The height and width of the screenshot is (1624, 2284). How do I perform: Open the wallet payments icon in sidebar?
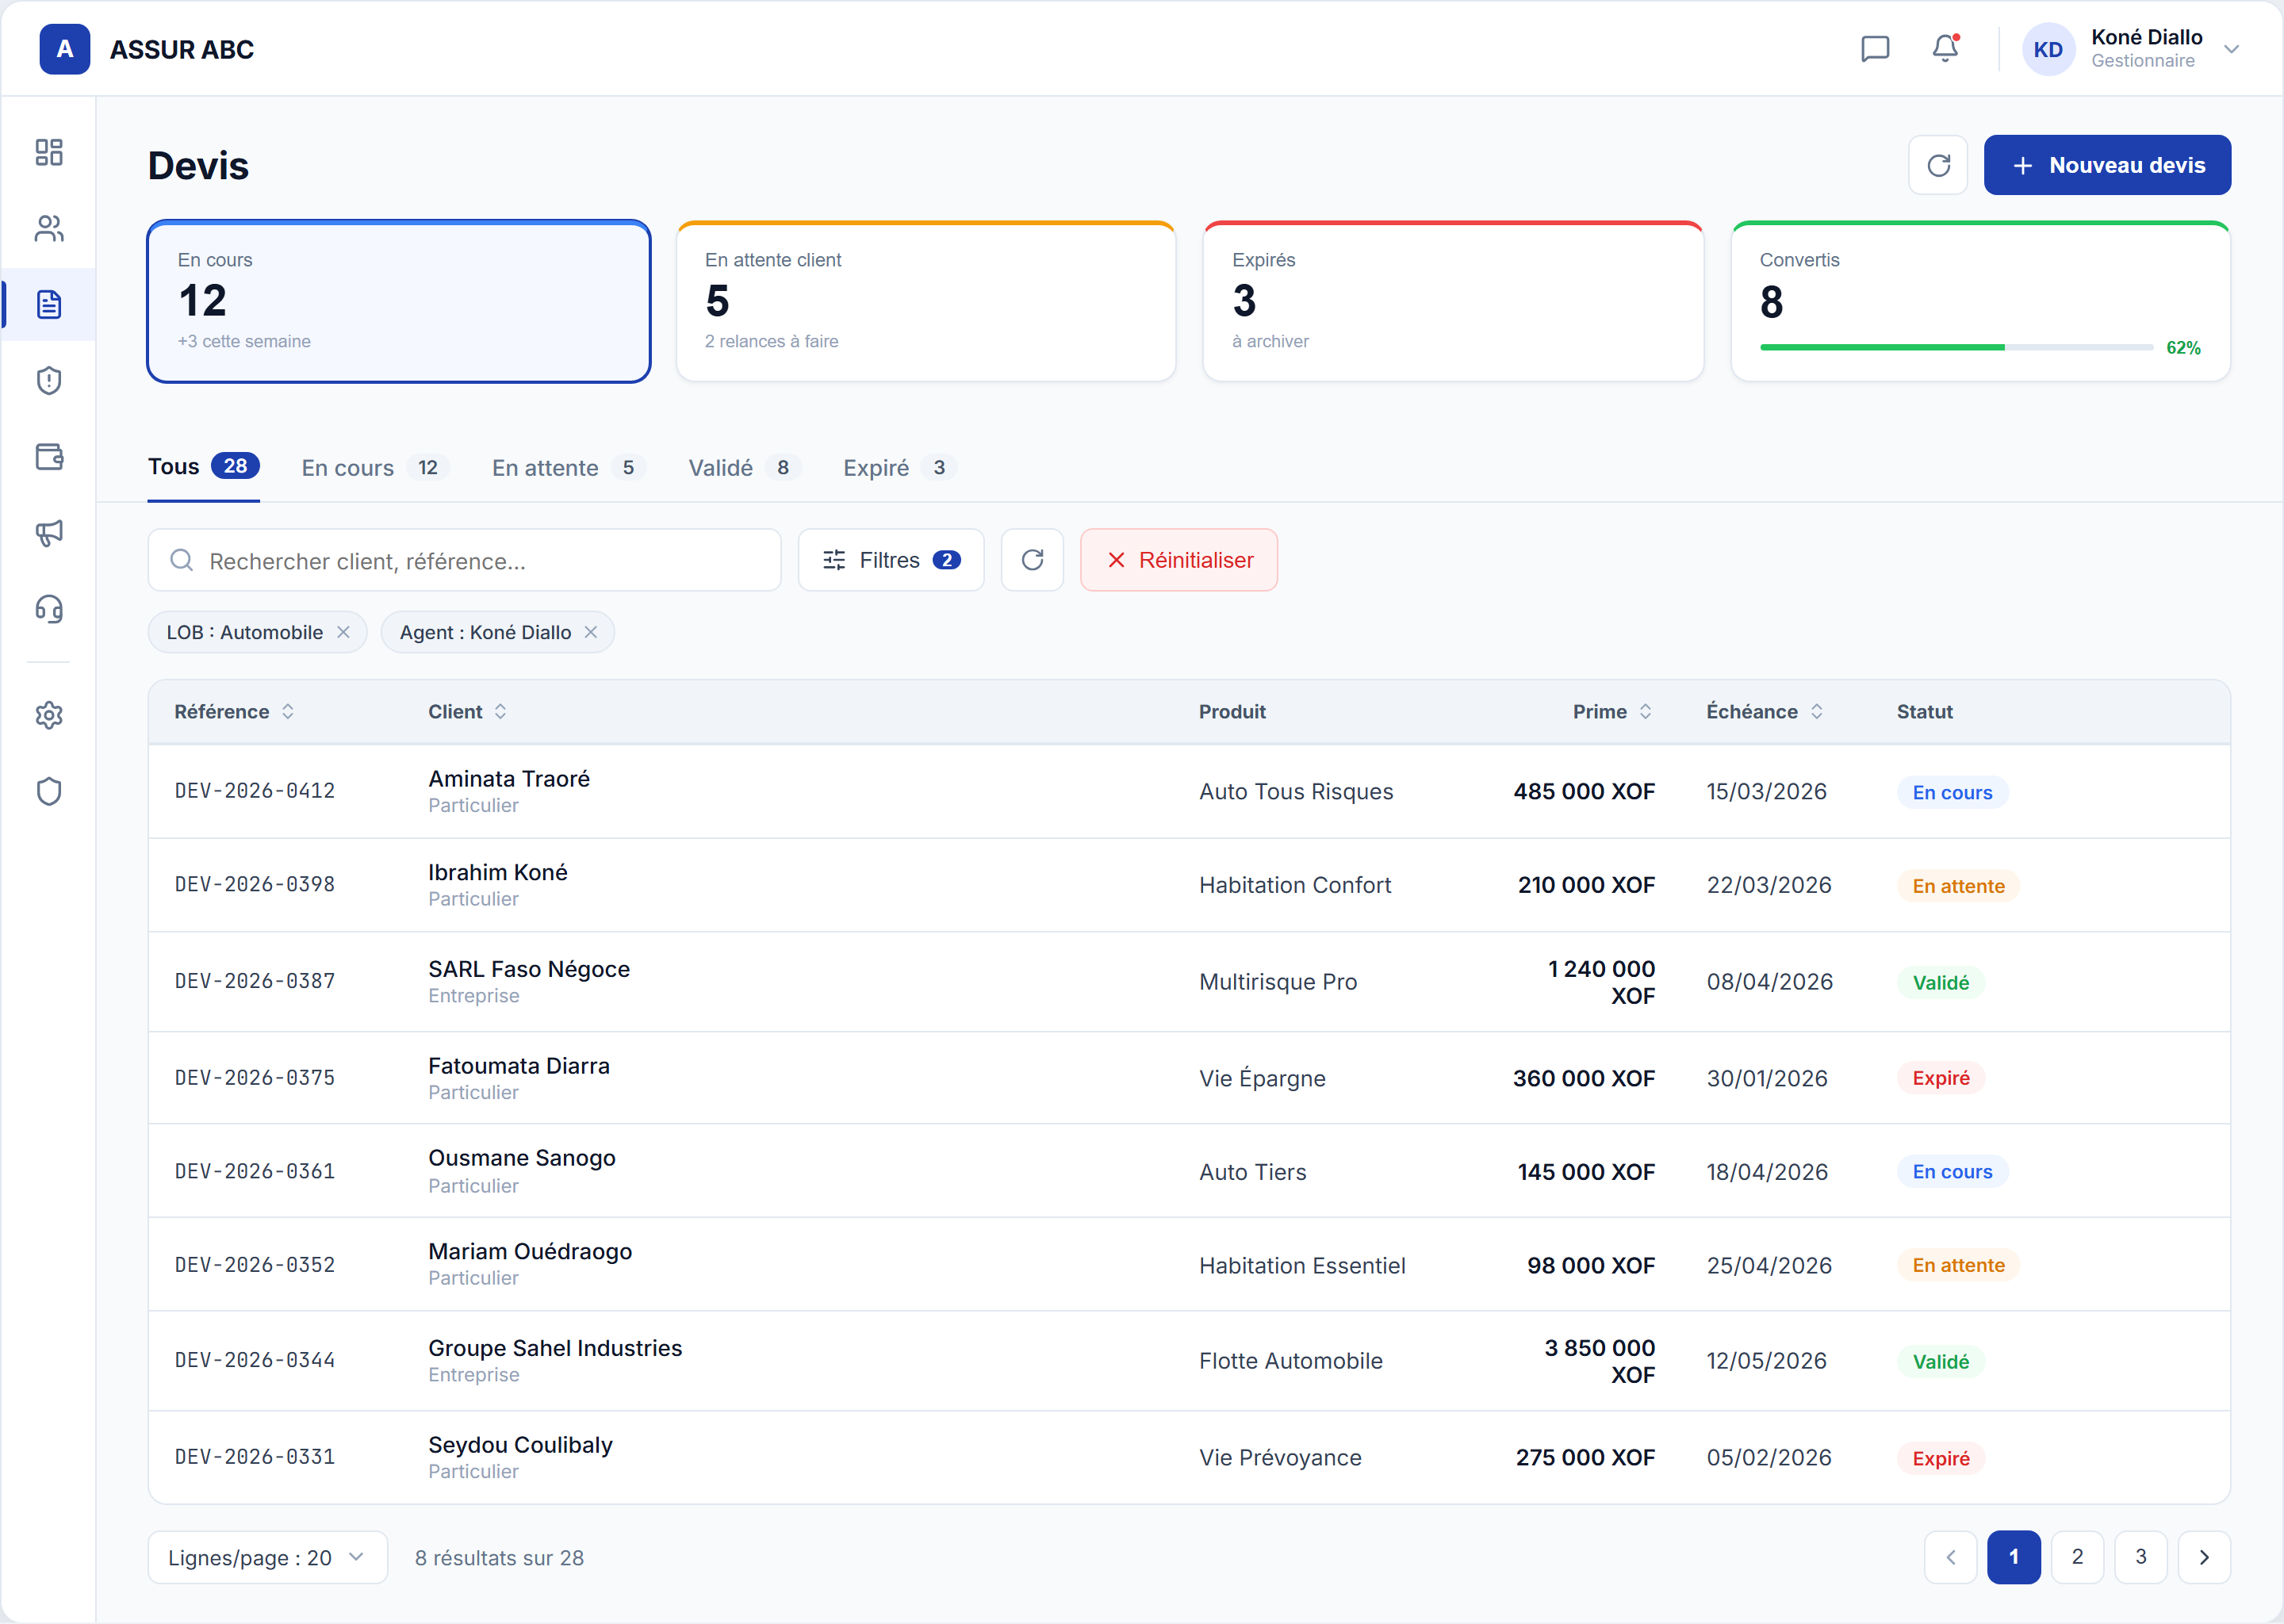49,457
